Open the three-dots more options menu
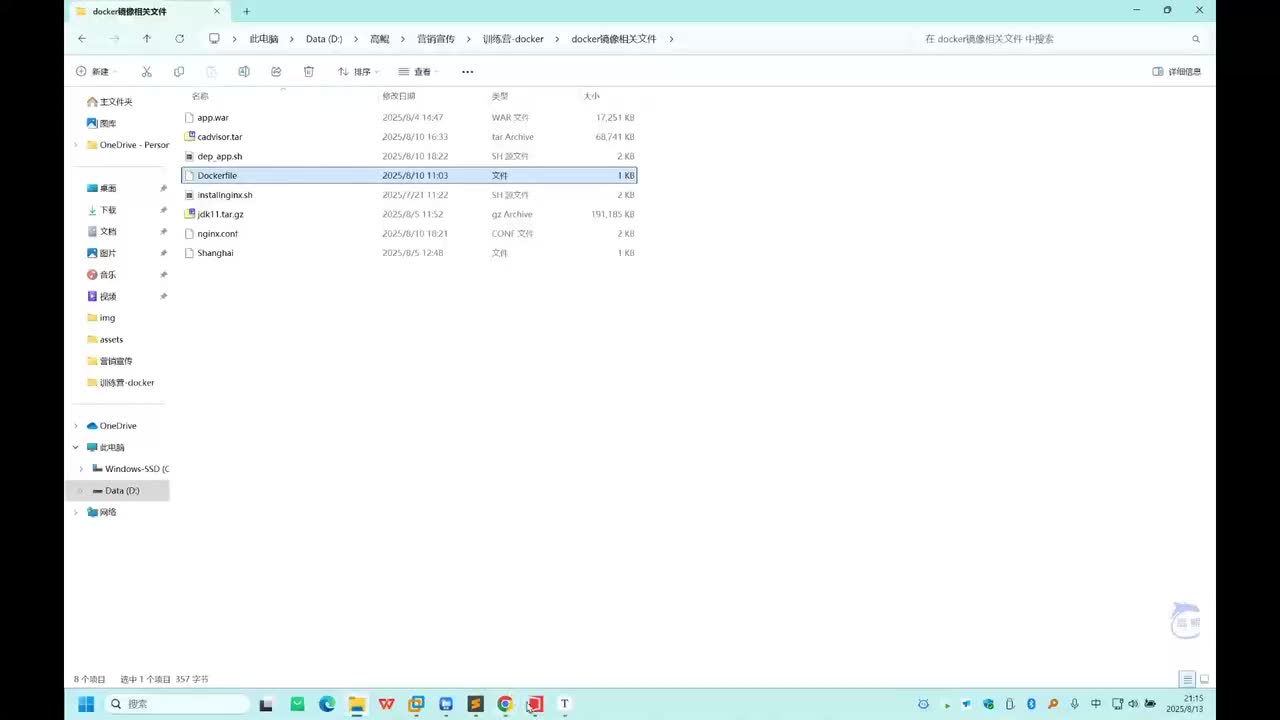 [x=467, y=71]
